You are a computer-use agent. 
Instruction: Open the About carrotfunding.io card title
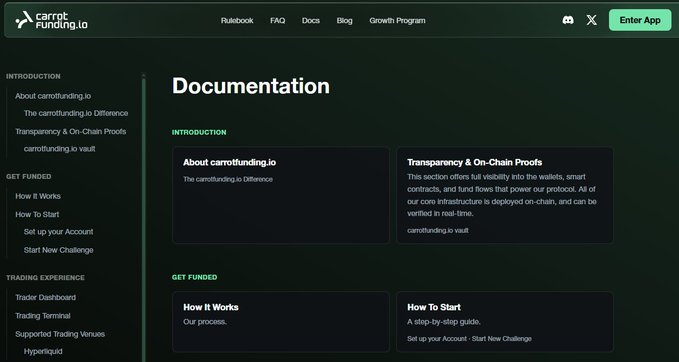[229, 162]
